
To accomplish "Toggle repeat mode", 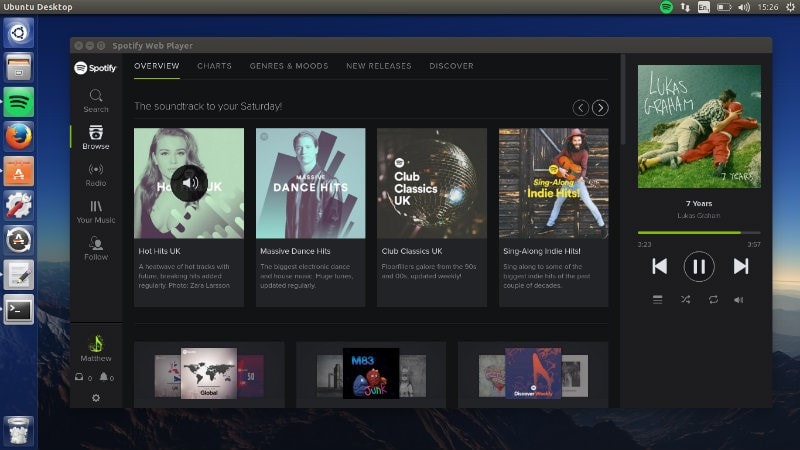I will click(x=713, y=299).
